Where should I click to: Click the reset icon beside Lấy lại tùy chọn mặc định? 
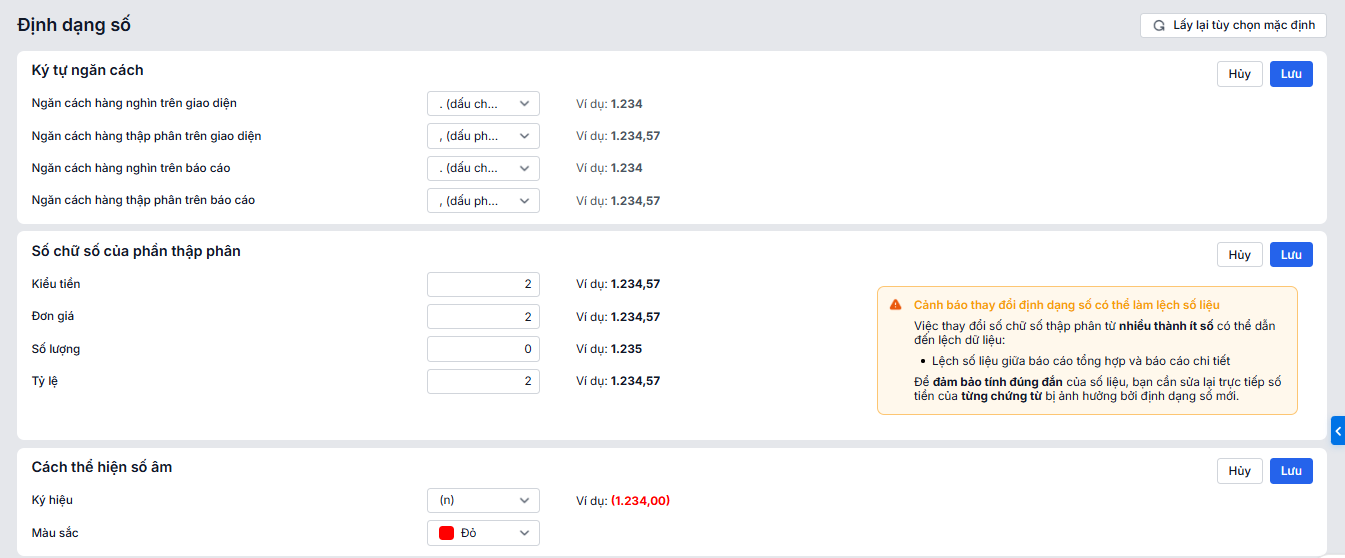(x=1159, y=26)
